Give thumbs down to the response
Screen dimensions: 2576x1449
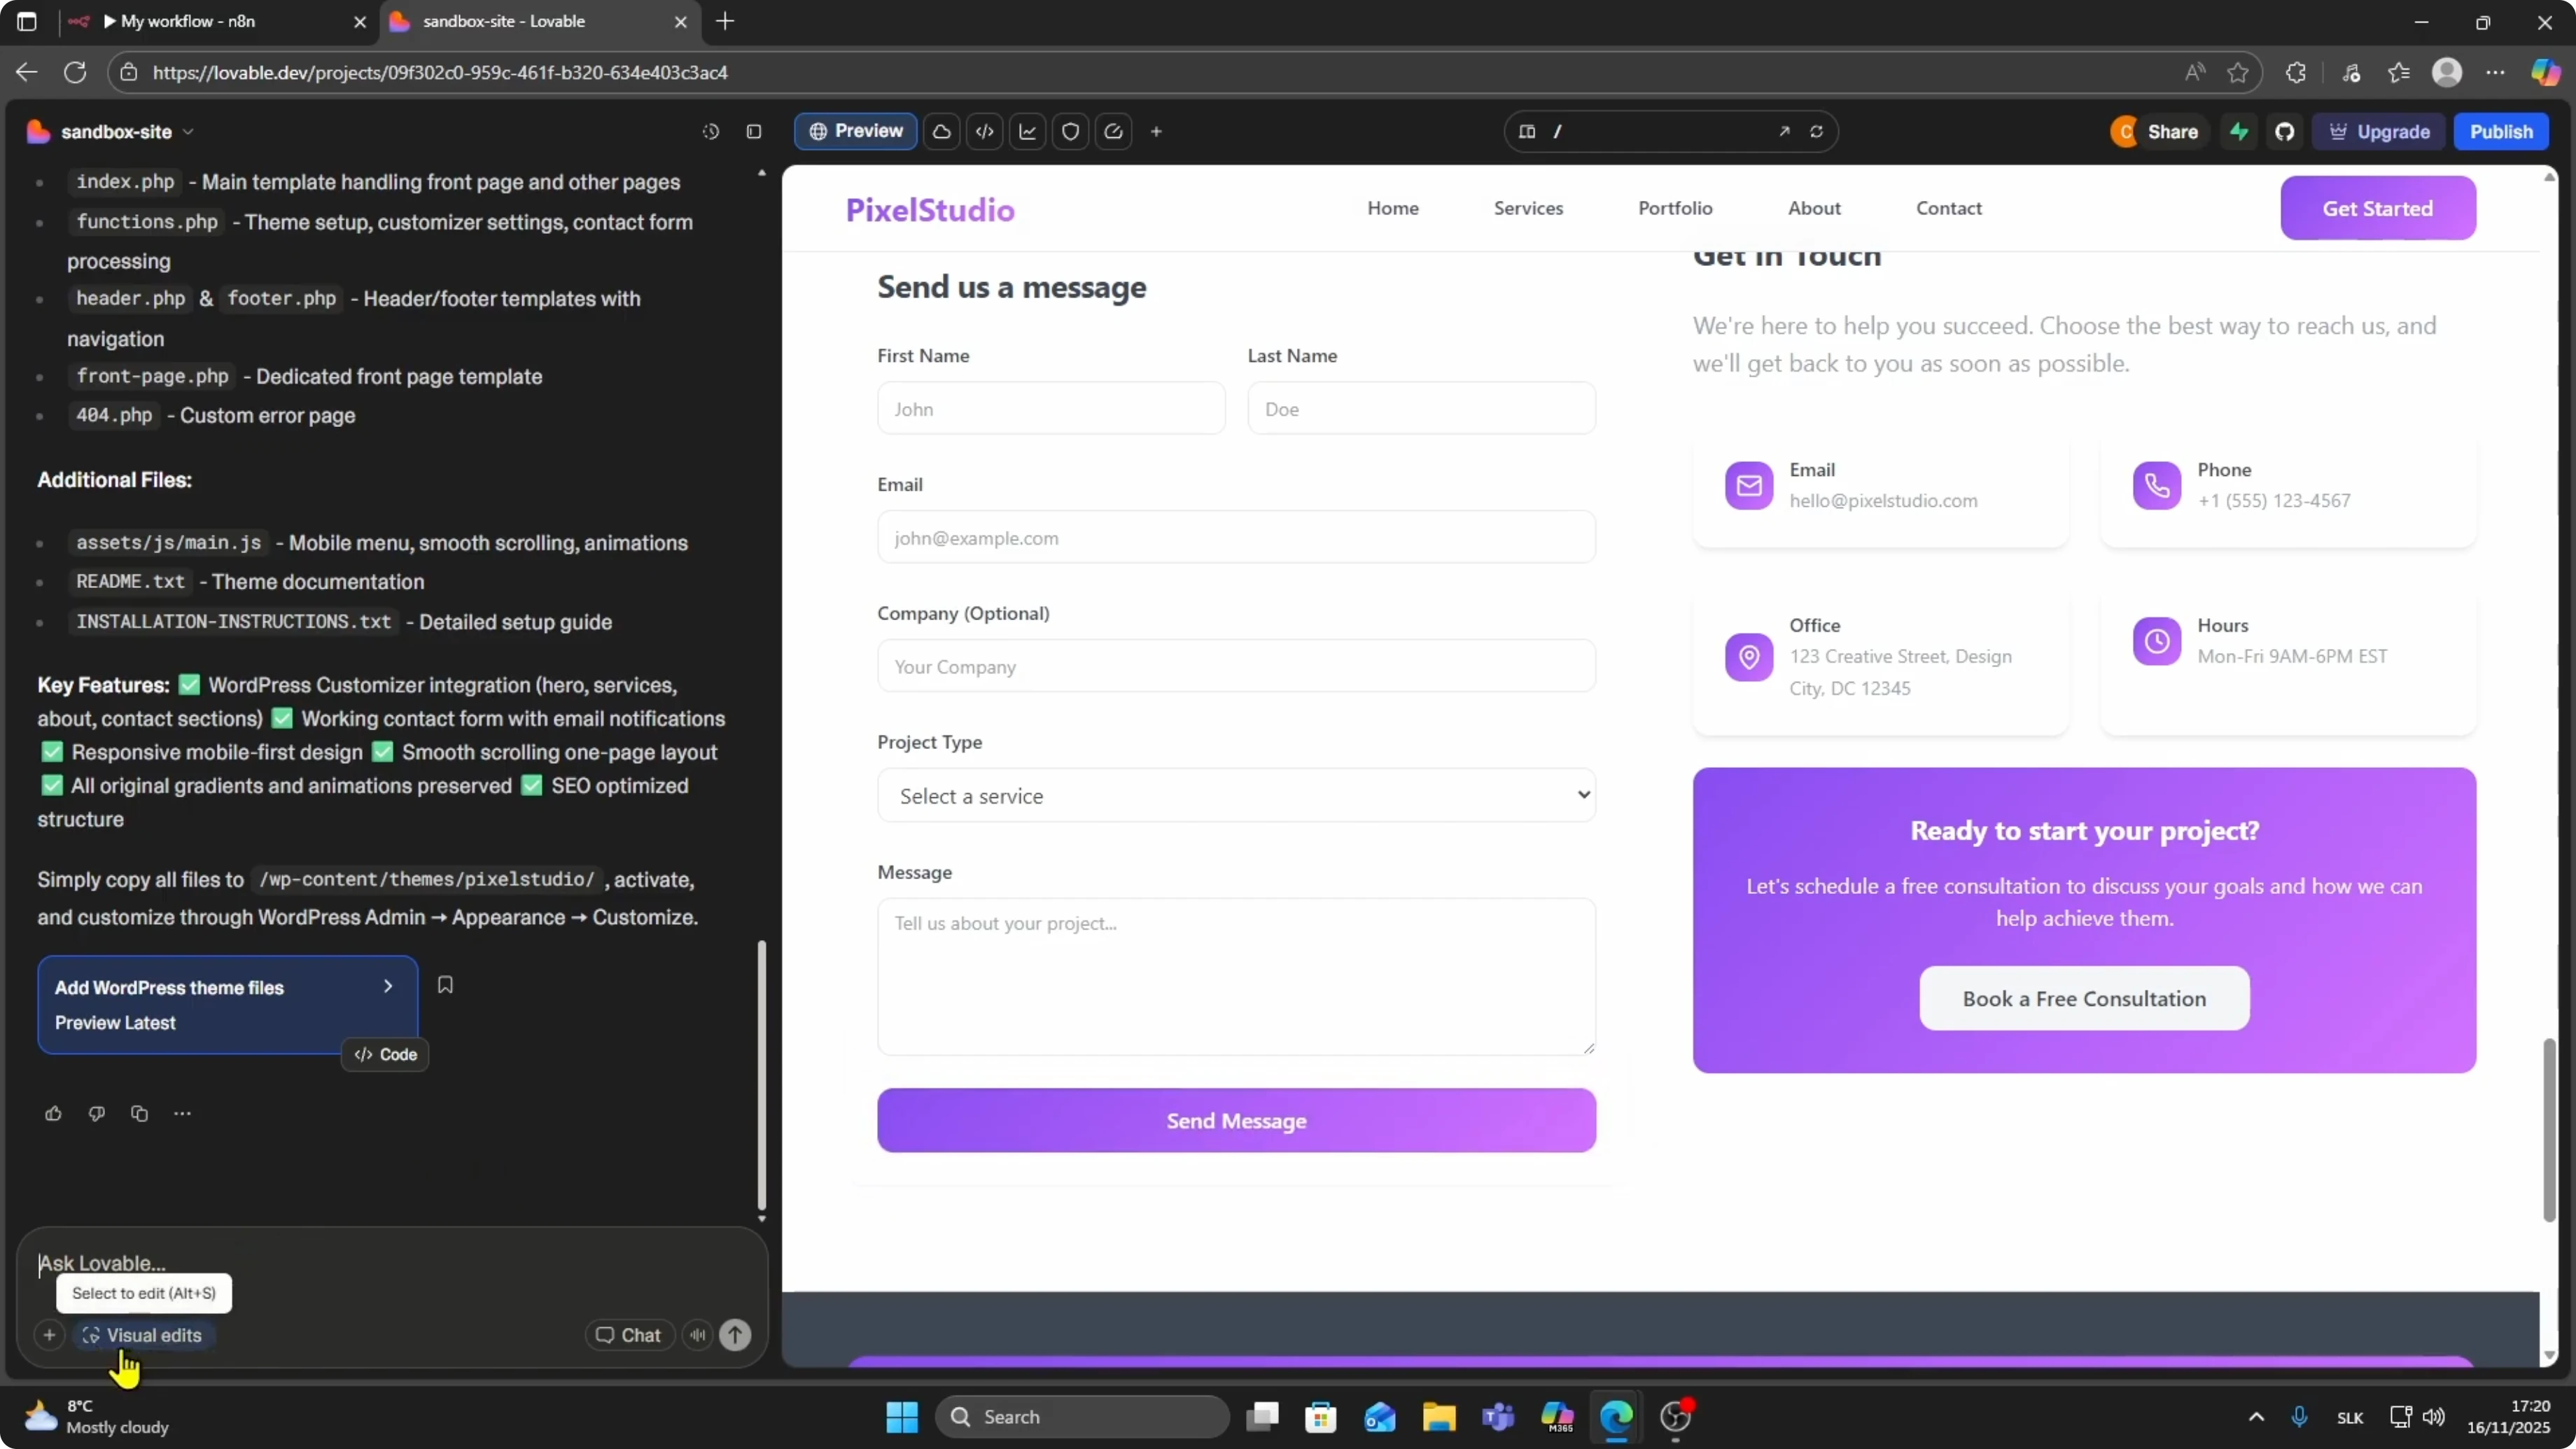(97, 1114)
